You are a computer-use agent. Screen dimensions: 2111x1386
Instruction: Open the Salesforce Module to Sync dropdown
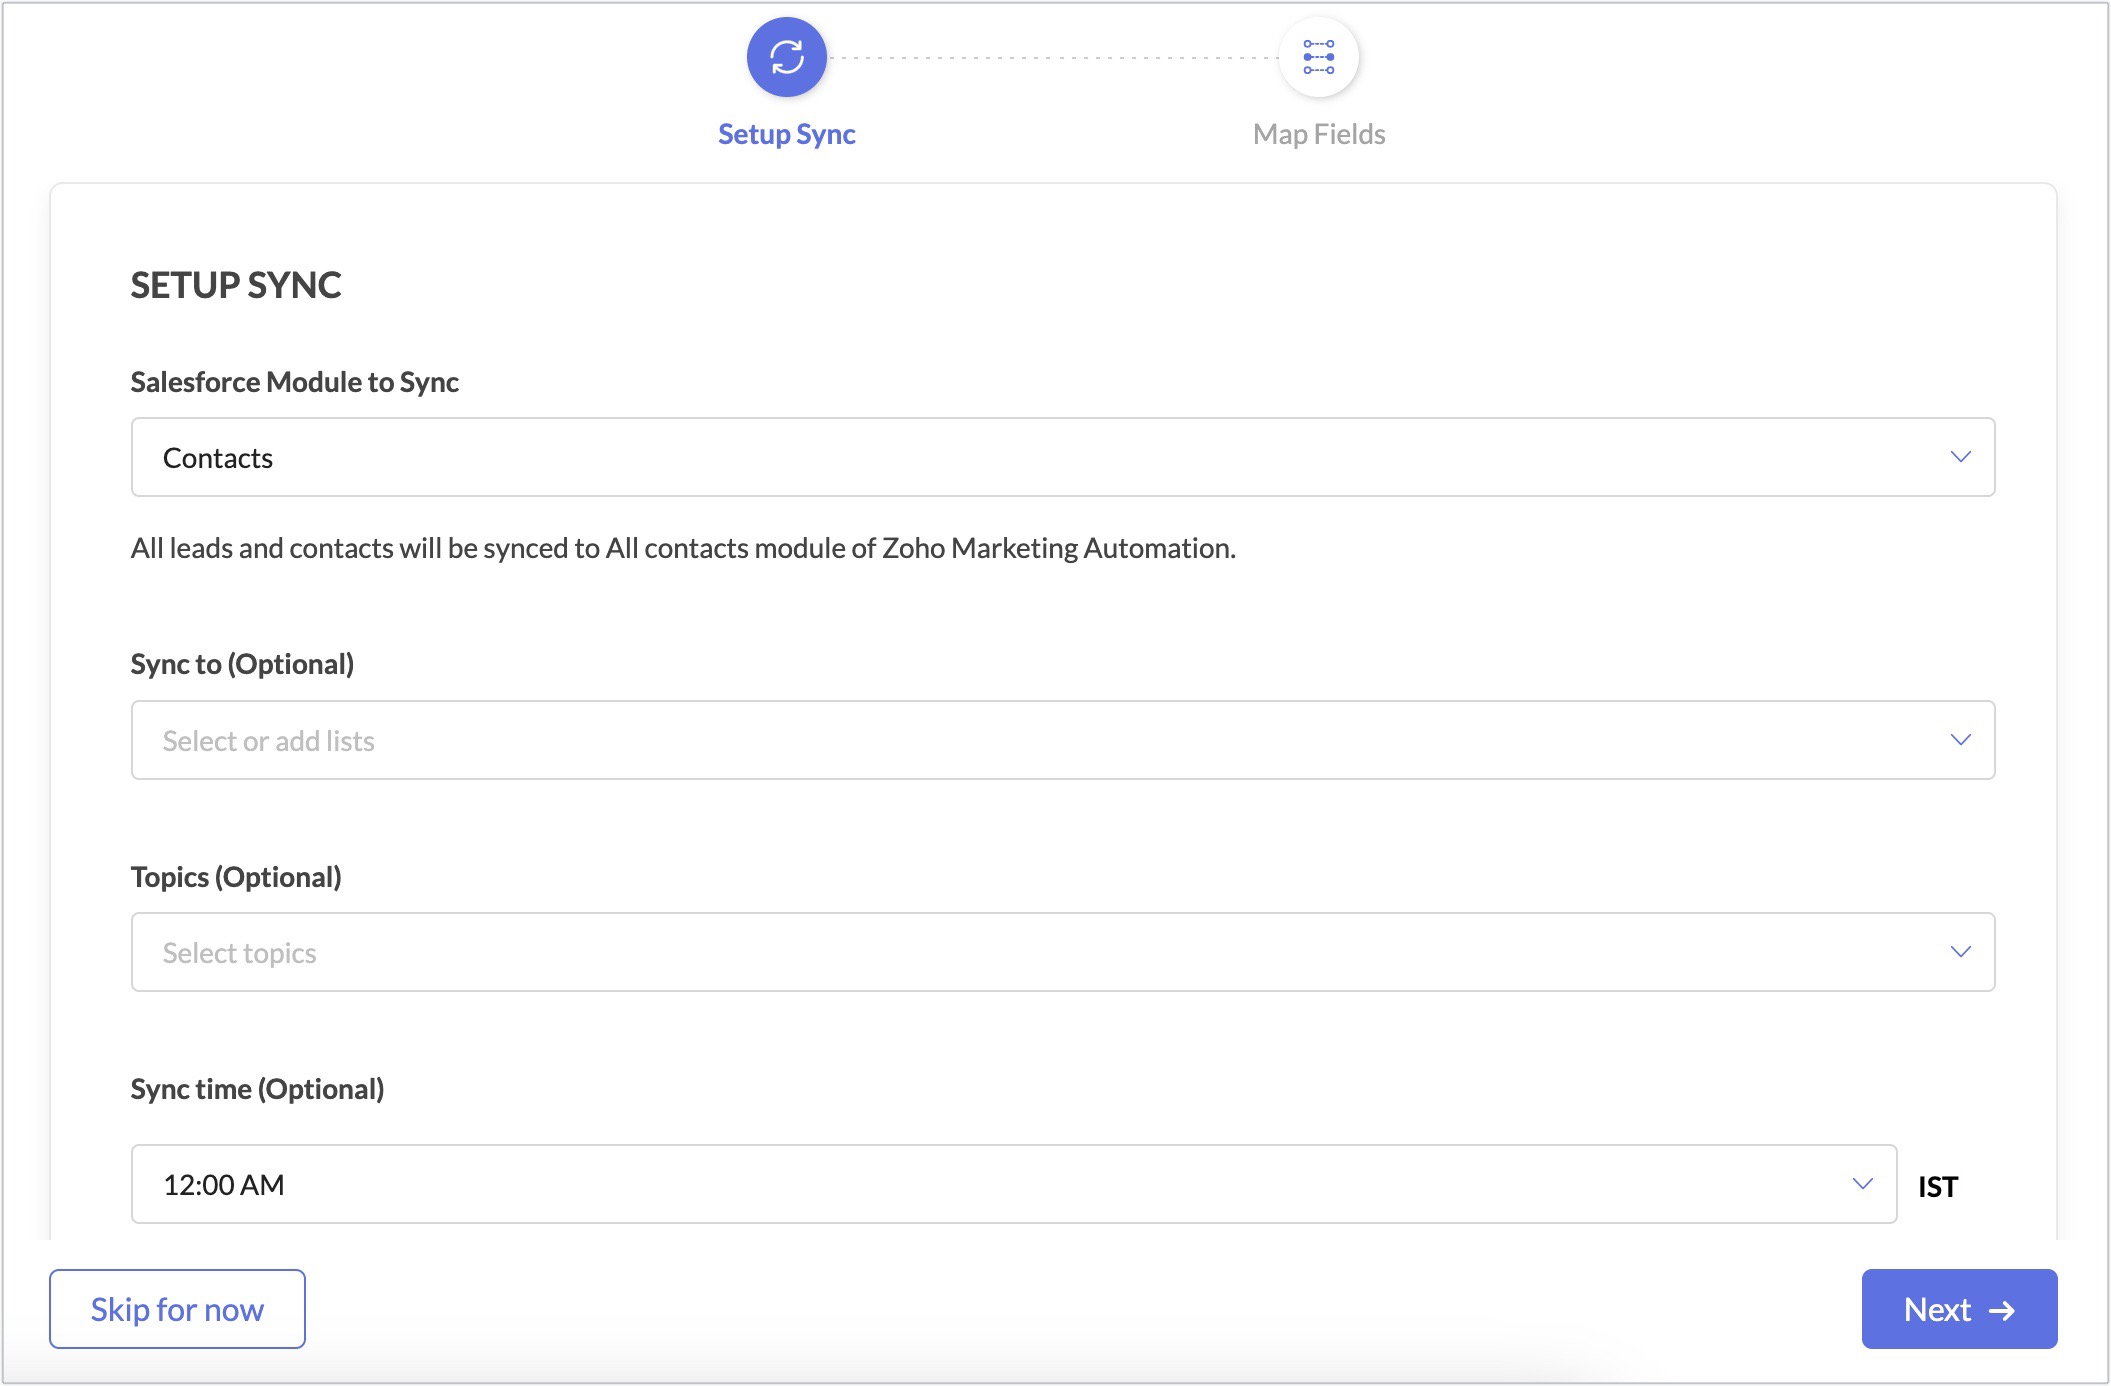click(1062, 457)
